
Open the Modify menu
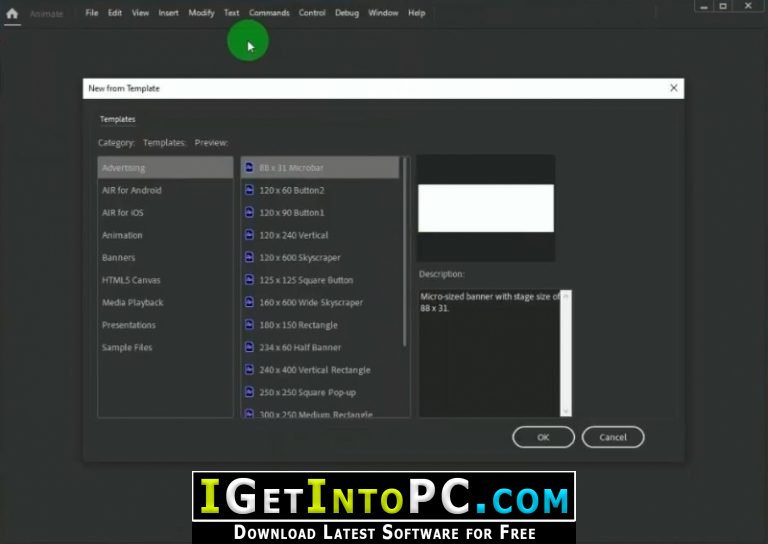[201, 13]
